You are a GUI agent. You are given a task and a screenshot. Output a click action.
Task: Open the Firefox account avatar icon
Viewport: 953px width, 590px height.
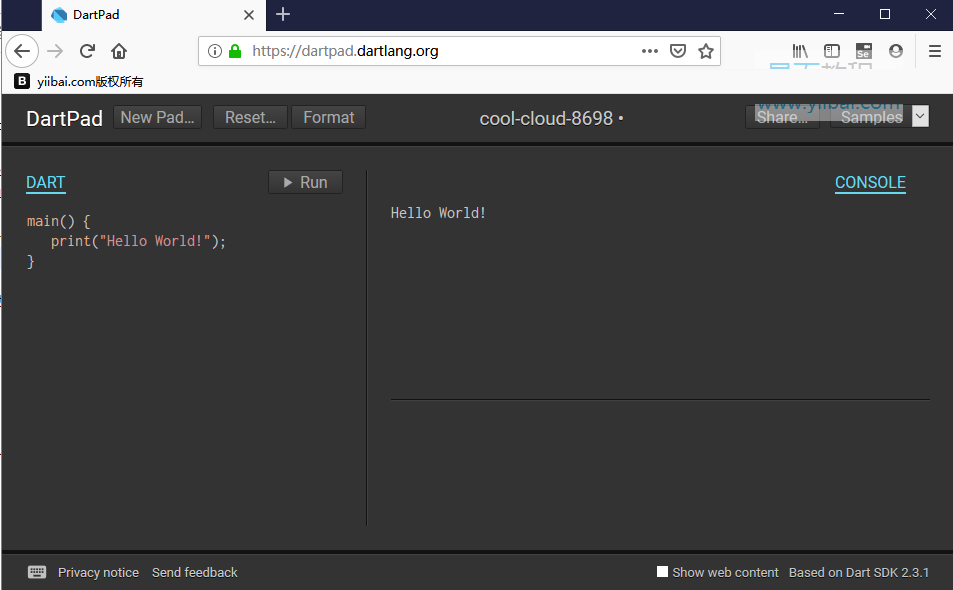click(896, 51)
